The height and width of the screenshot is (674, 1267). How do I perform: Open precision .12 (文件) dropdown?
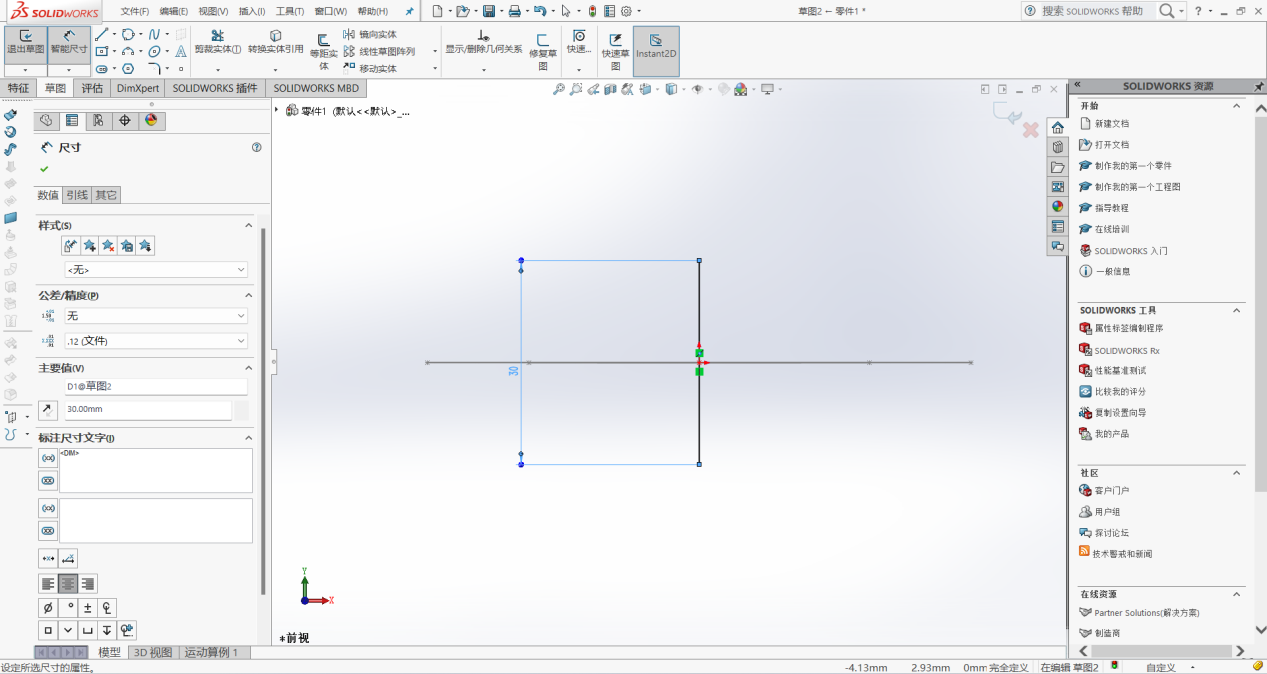pos(156,341)
